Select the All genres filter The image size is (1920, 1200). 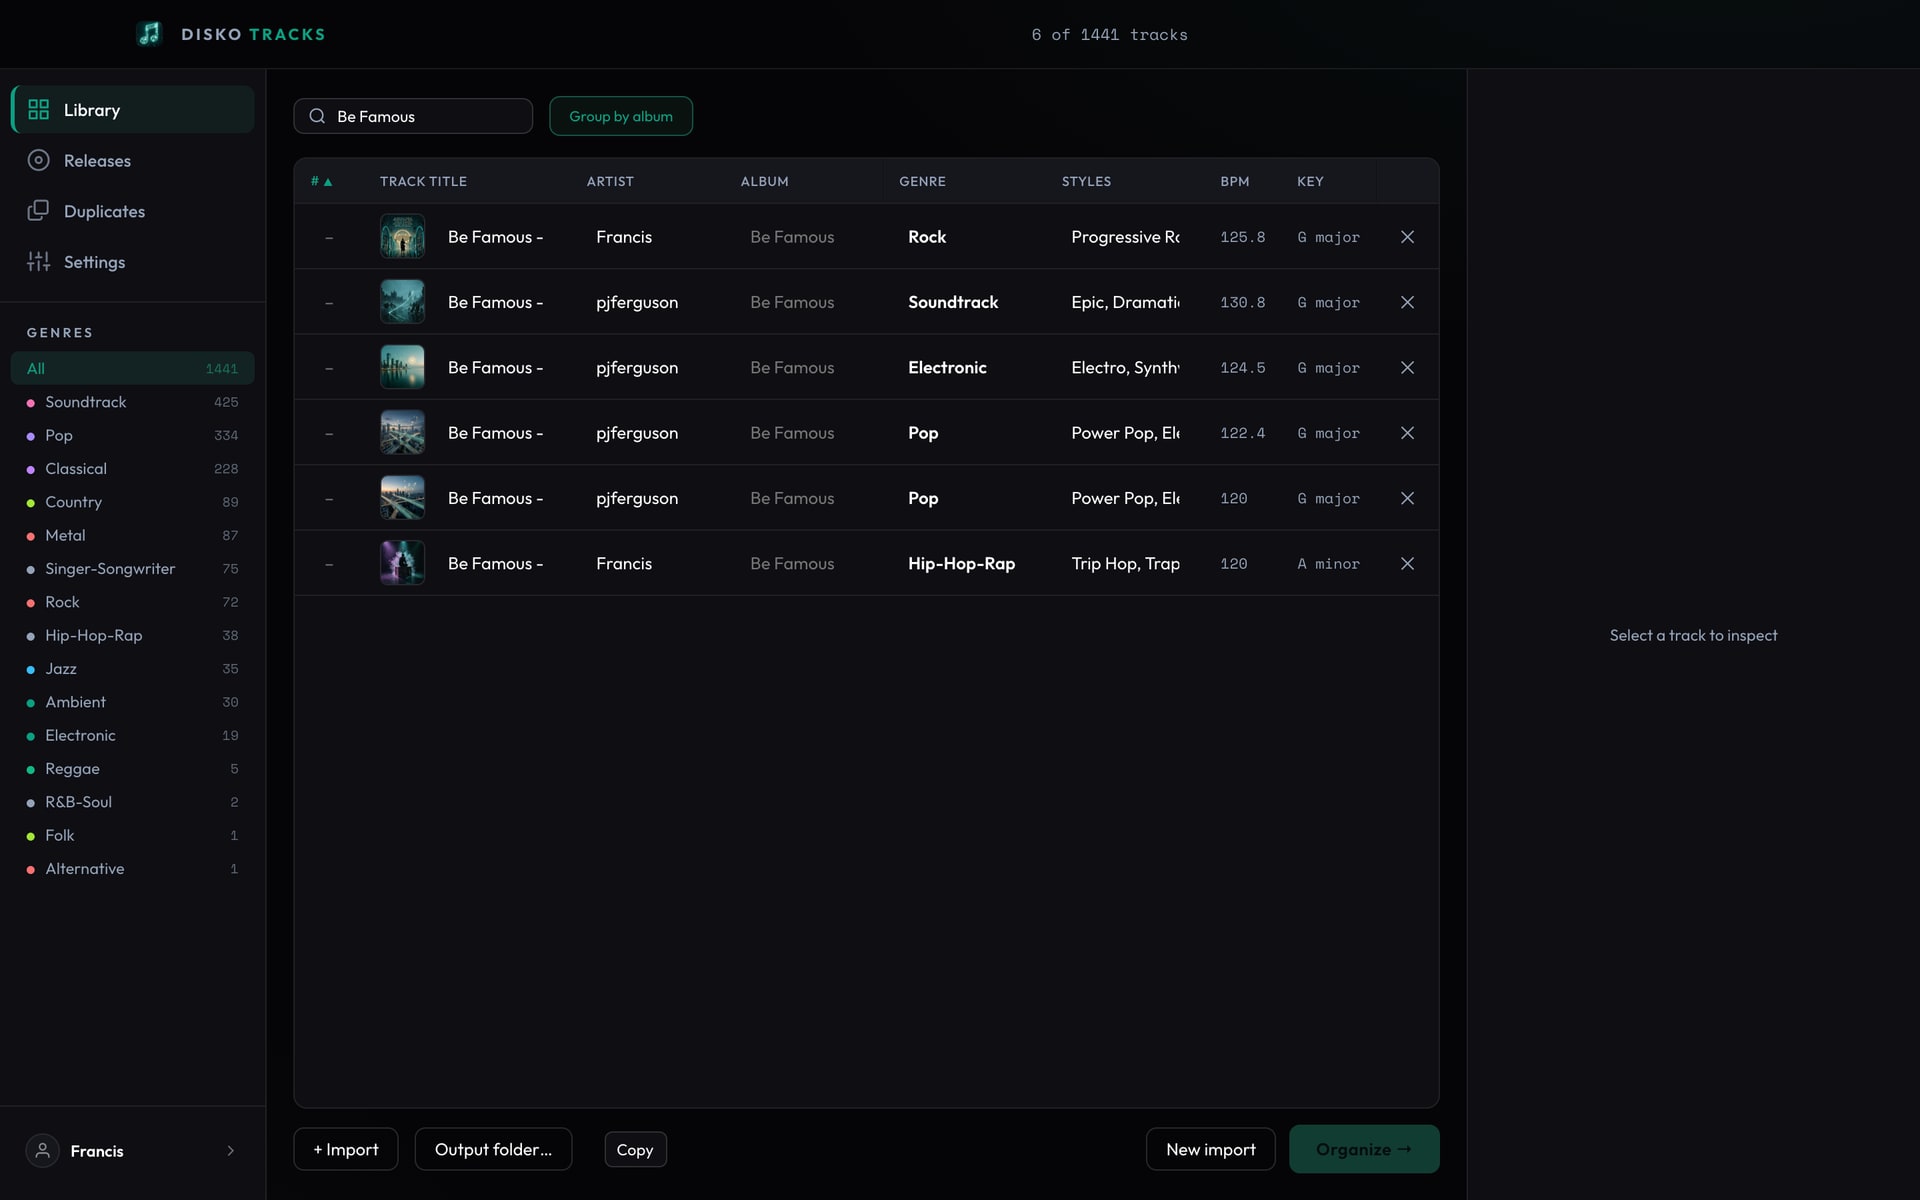132,368
